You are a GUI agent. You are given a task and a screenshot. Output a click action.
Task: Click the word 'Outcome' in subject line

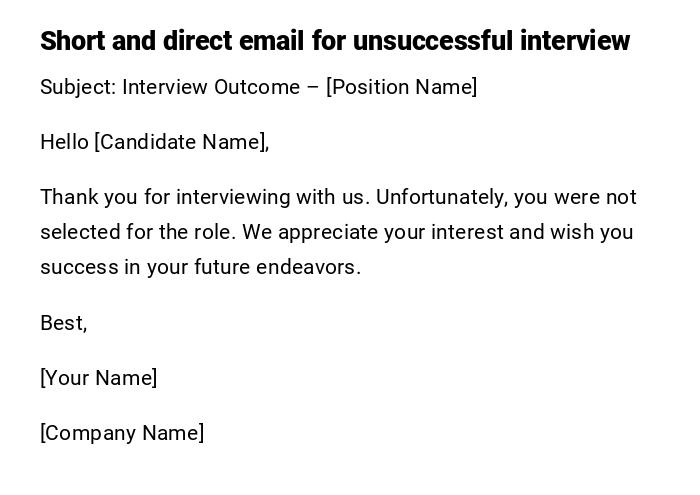tap(256, 87)
